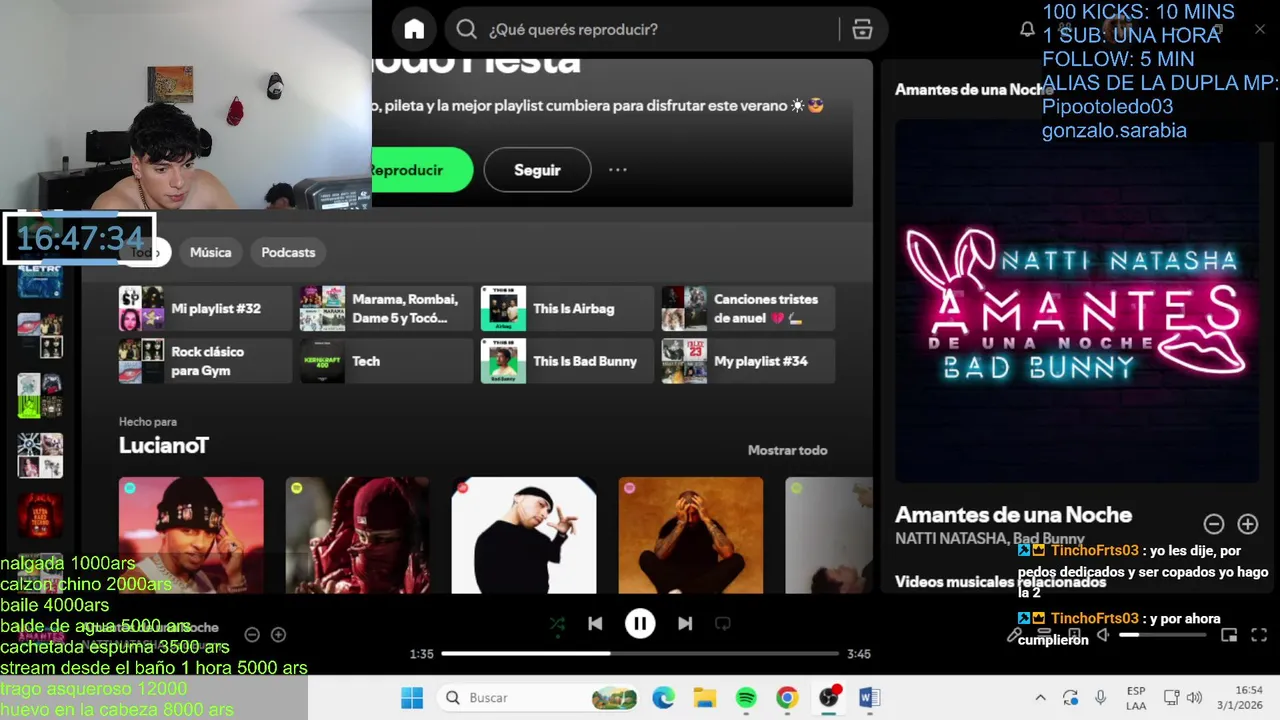Open Videos musicales relacionados section
Viewport: 1280px width, 720px height.
[1000, 582]
